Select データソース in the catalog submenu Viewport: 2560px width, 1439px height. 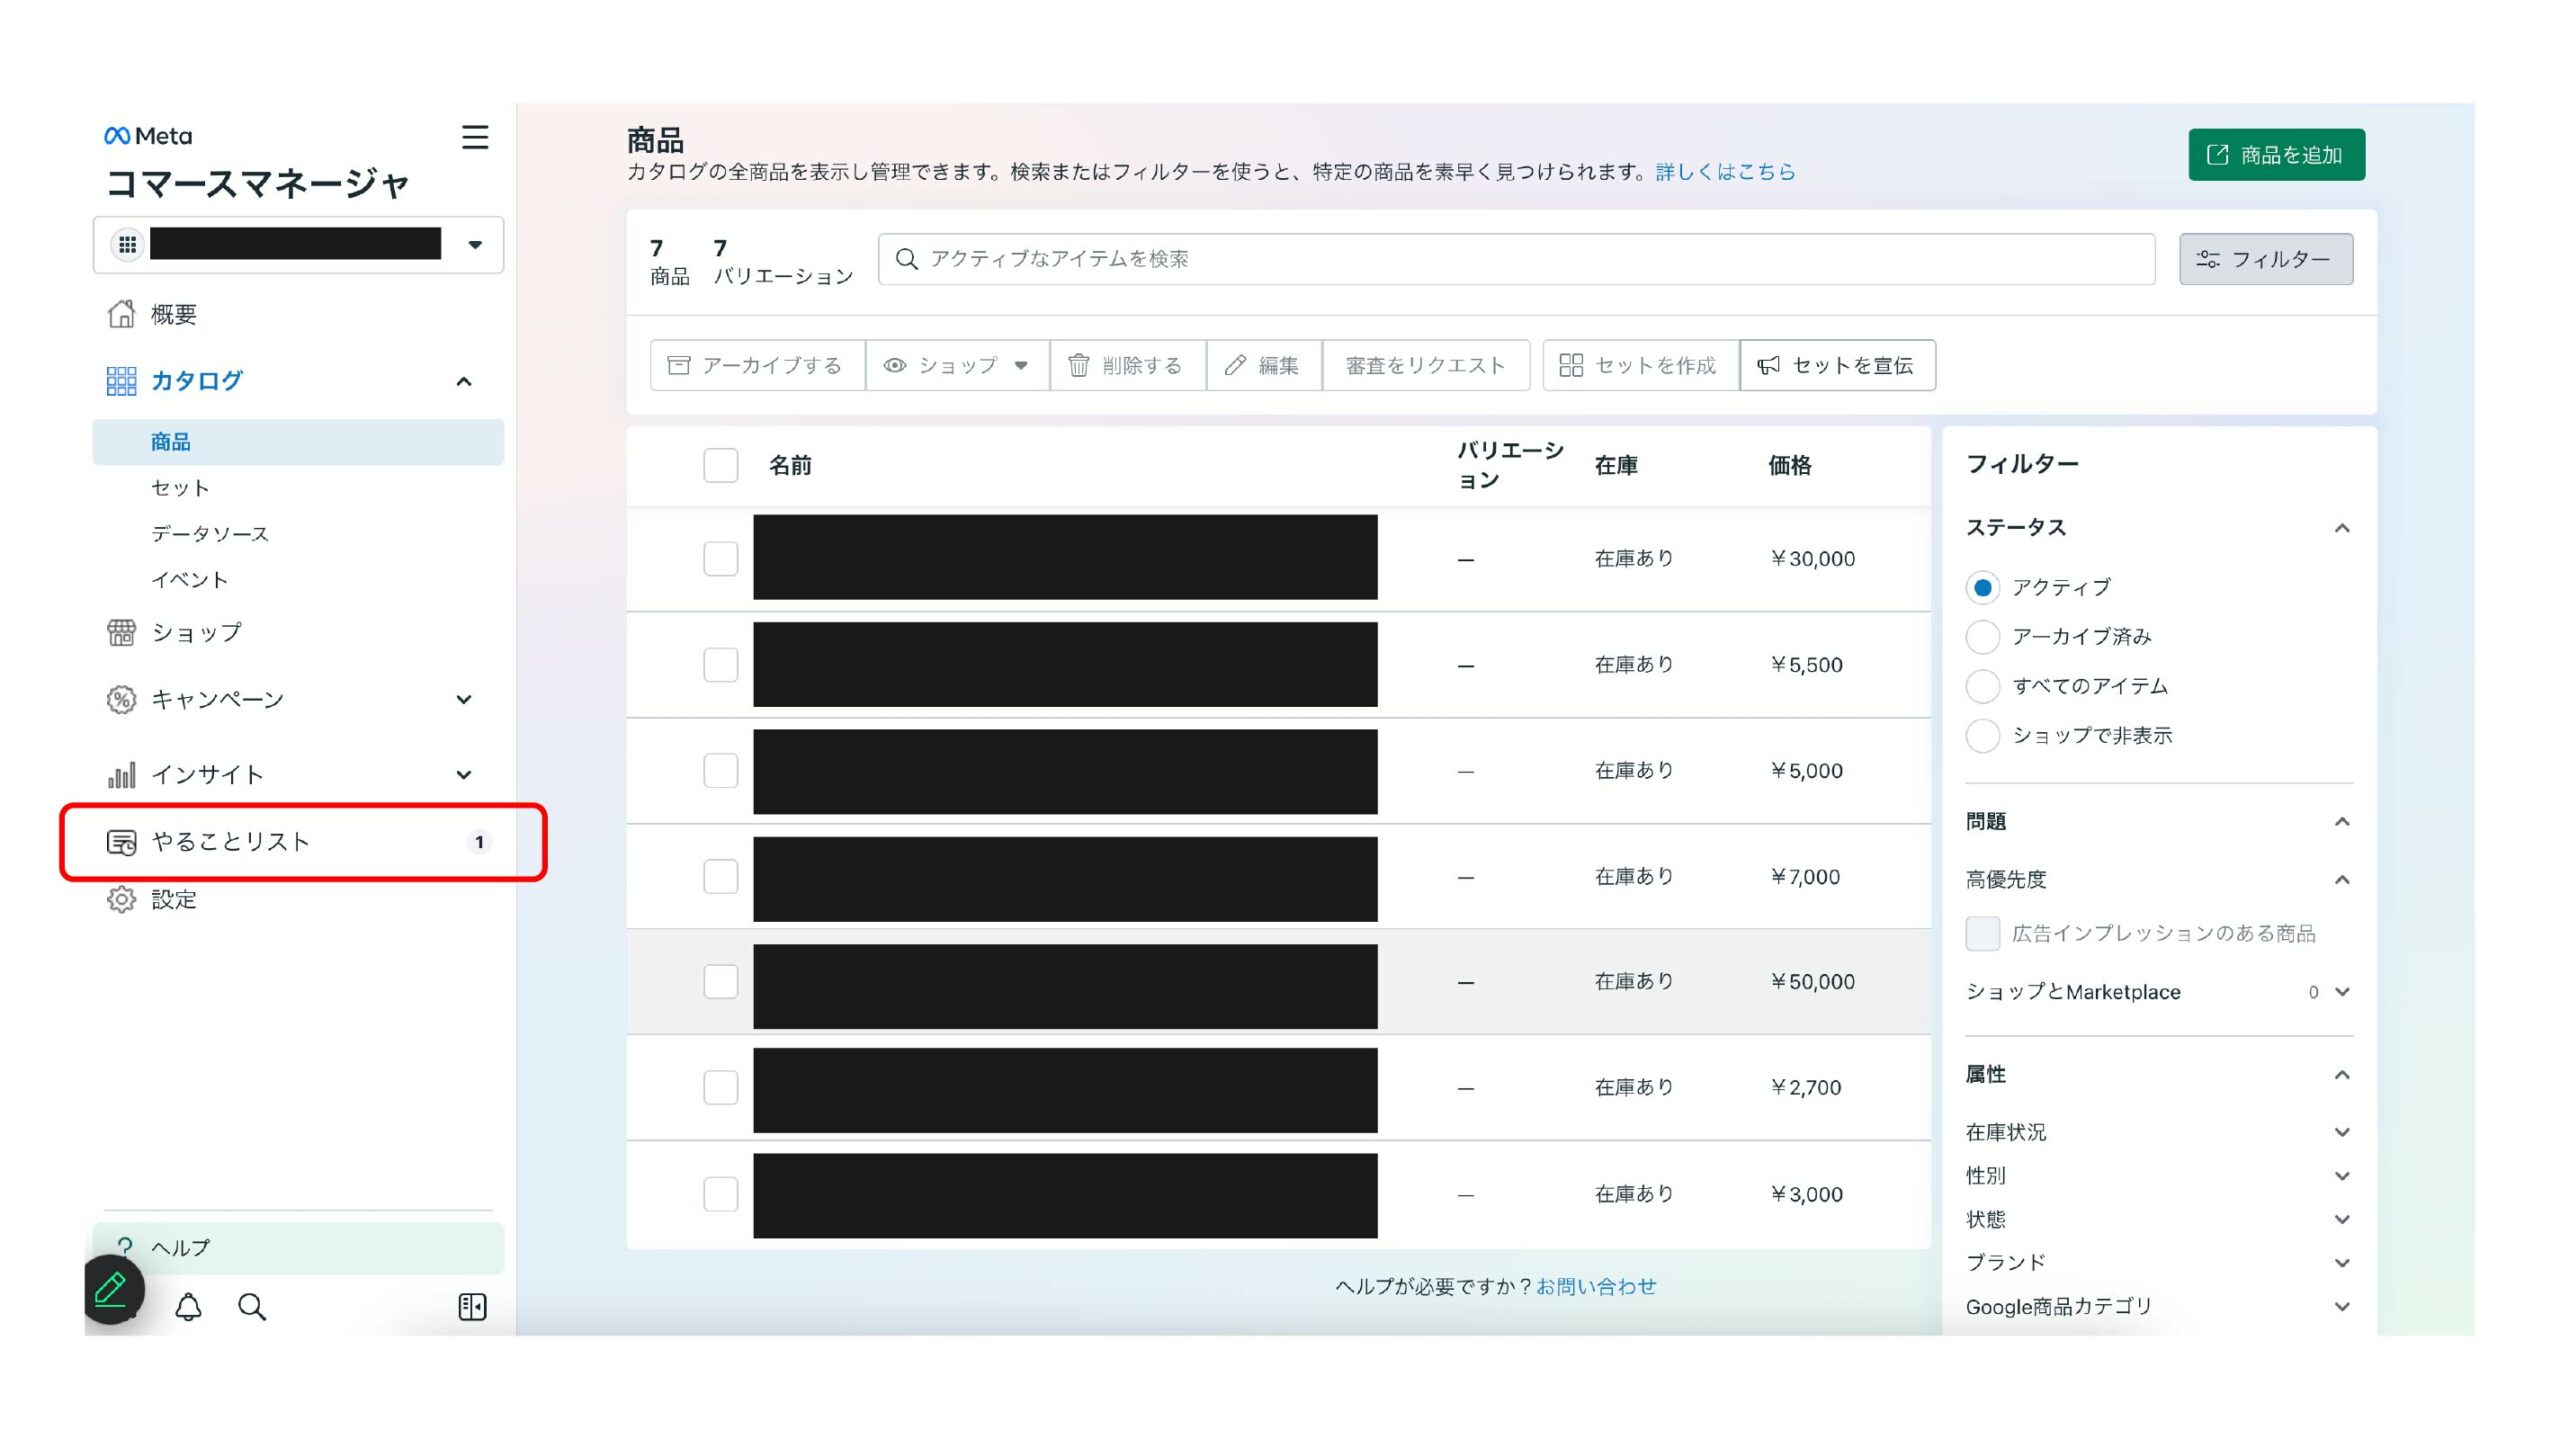coord(210,534)
